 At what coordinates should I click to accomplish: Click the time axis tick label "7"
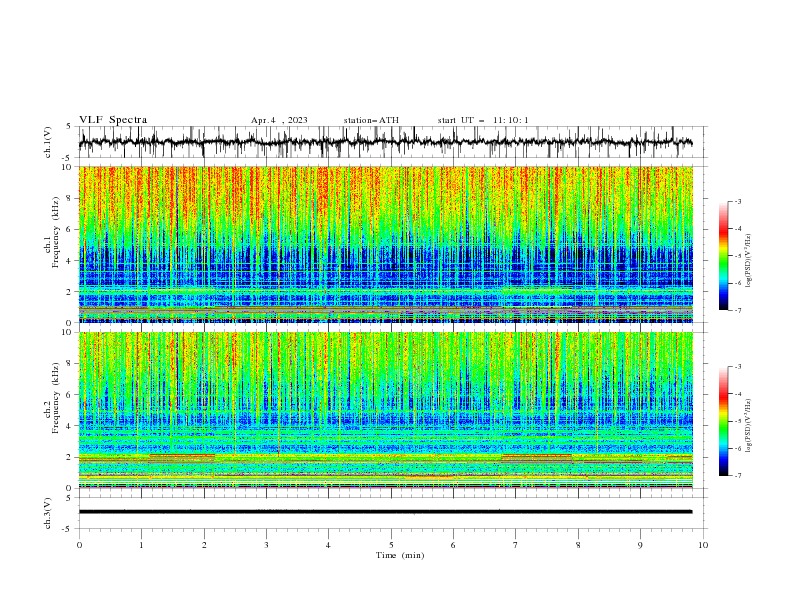coord(516,545)
